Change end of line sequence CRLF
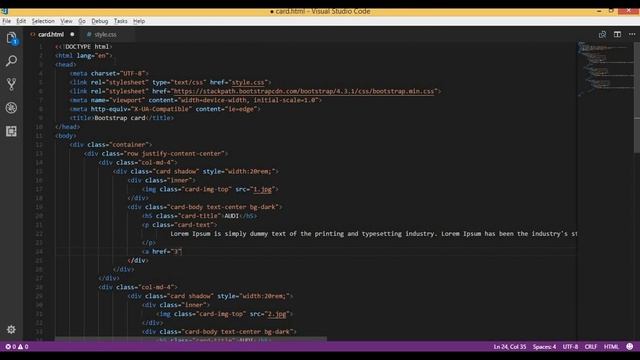640x360 pixels. coord(591,347)
